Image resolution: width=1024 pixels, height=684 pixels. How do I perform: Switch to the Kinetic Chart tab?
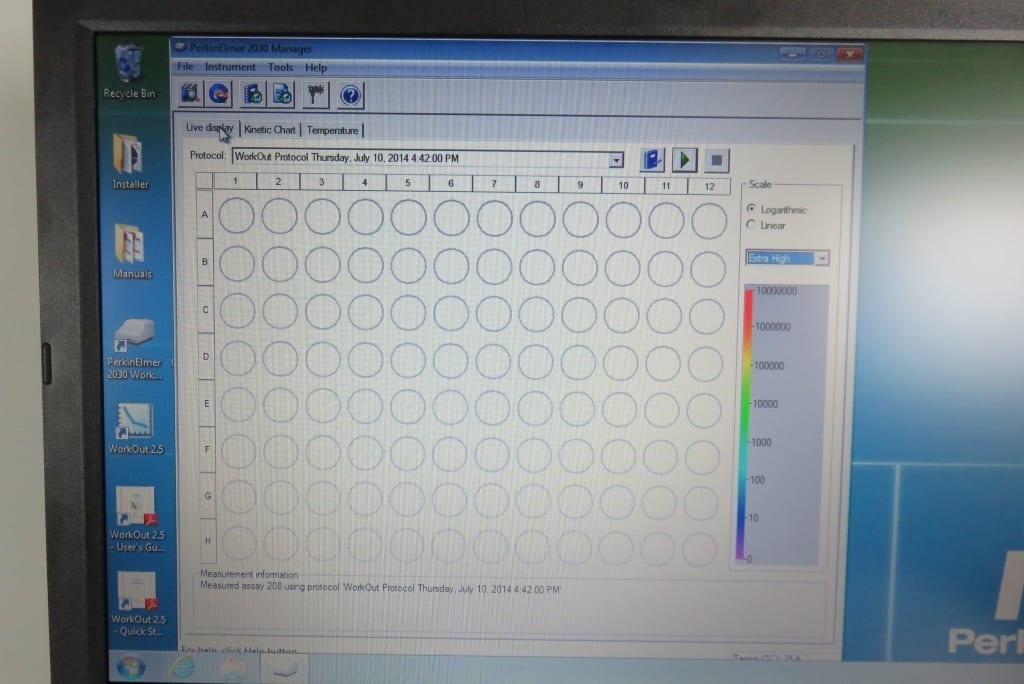pyautogui.click(x=269, y=130)
